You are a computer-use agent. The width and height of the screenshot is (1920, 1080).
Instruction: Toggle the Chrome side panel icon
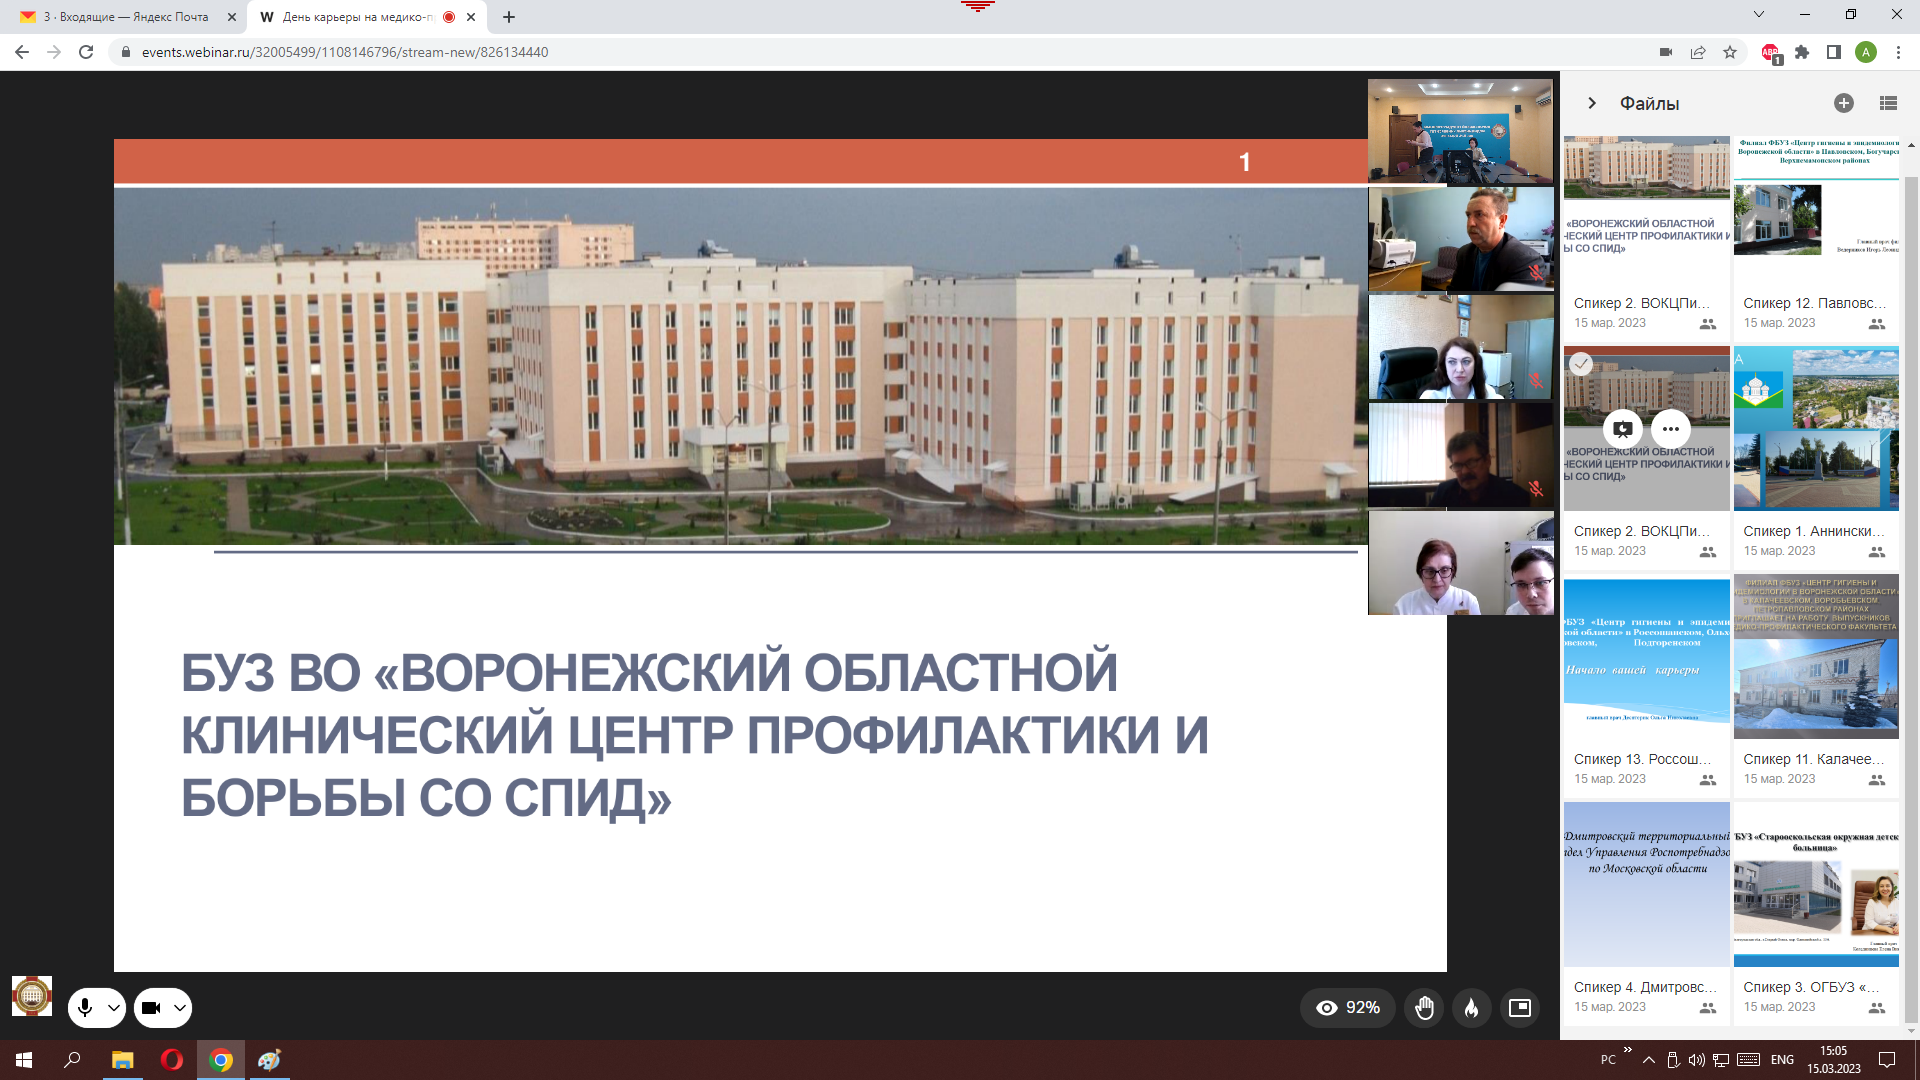[1834, 52]
